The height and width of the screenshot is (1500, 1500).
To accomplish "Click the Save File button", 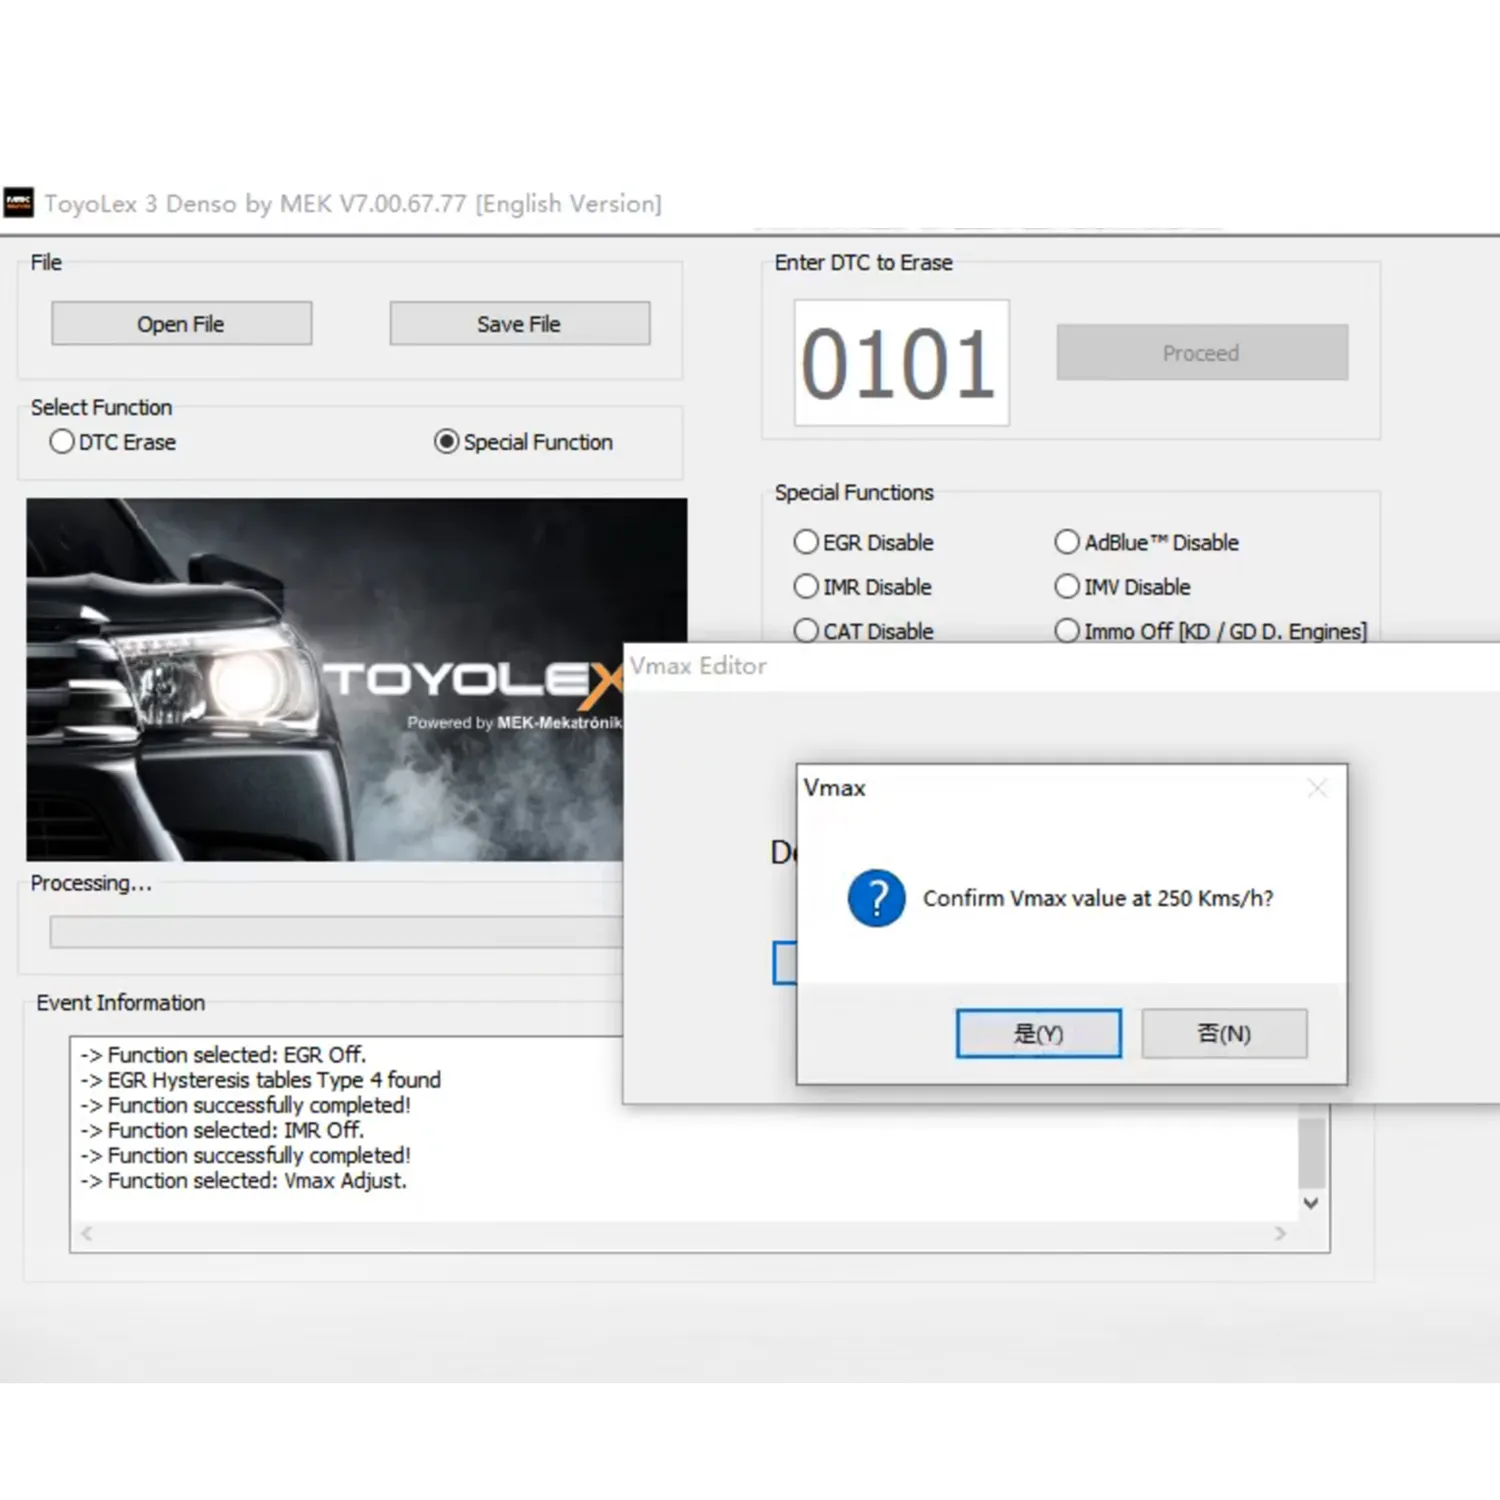I will pos(519,324).
